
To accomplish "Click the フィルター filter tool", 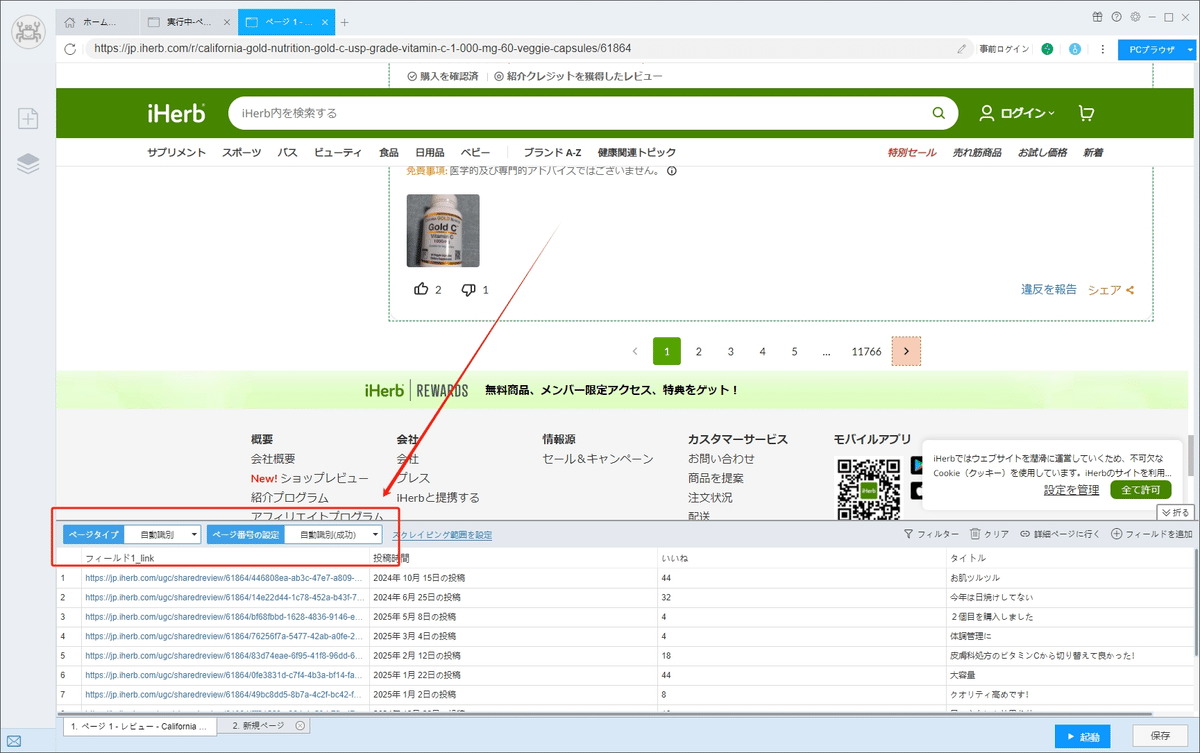I will click(931, 534).
